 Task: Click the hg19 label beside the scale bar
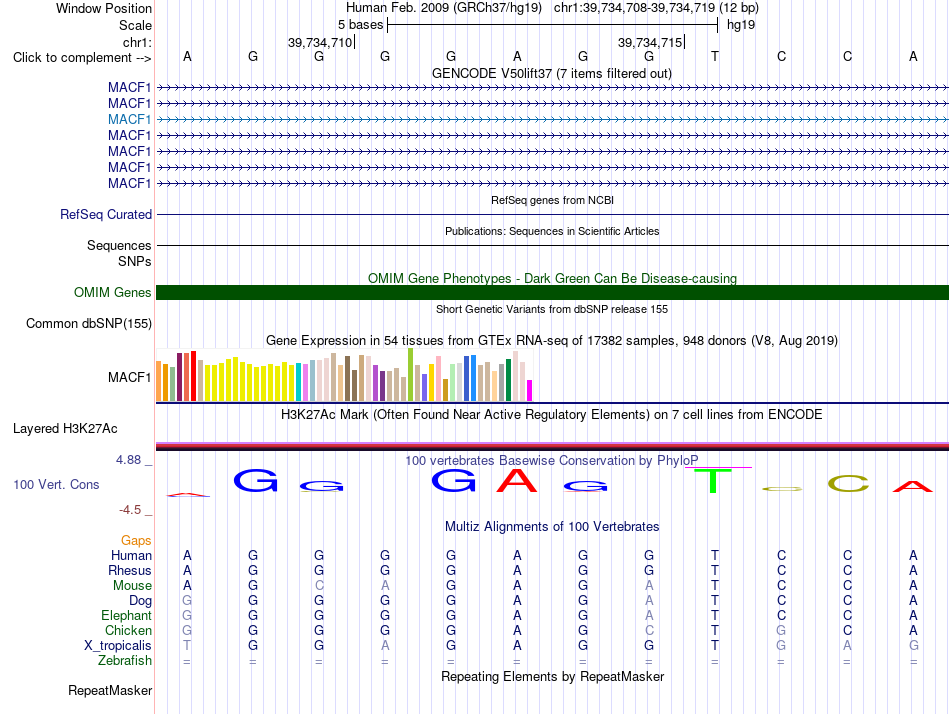point(740,25)
